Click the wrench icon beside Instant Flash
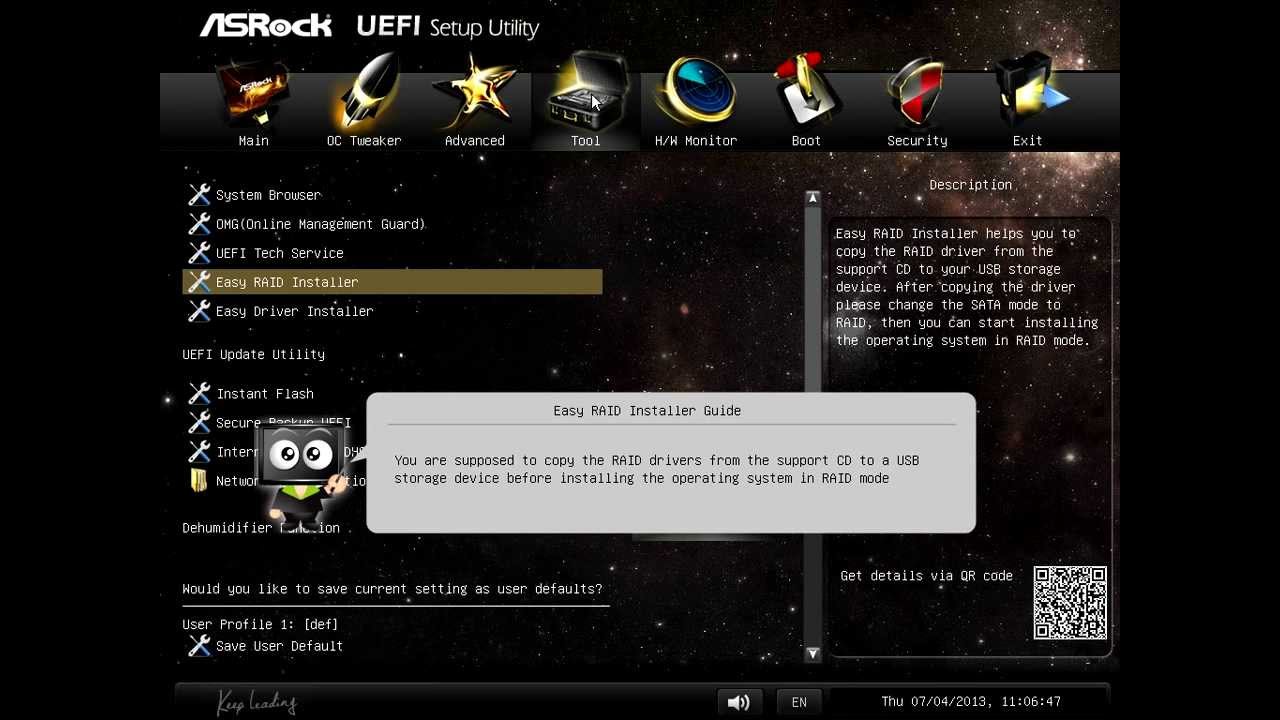This screenshot has width=1280, height=720. pos(199,393)
